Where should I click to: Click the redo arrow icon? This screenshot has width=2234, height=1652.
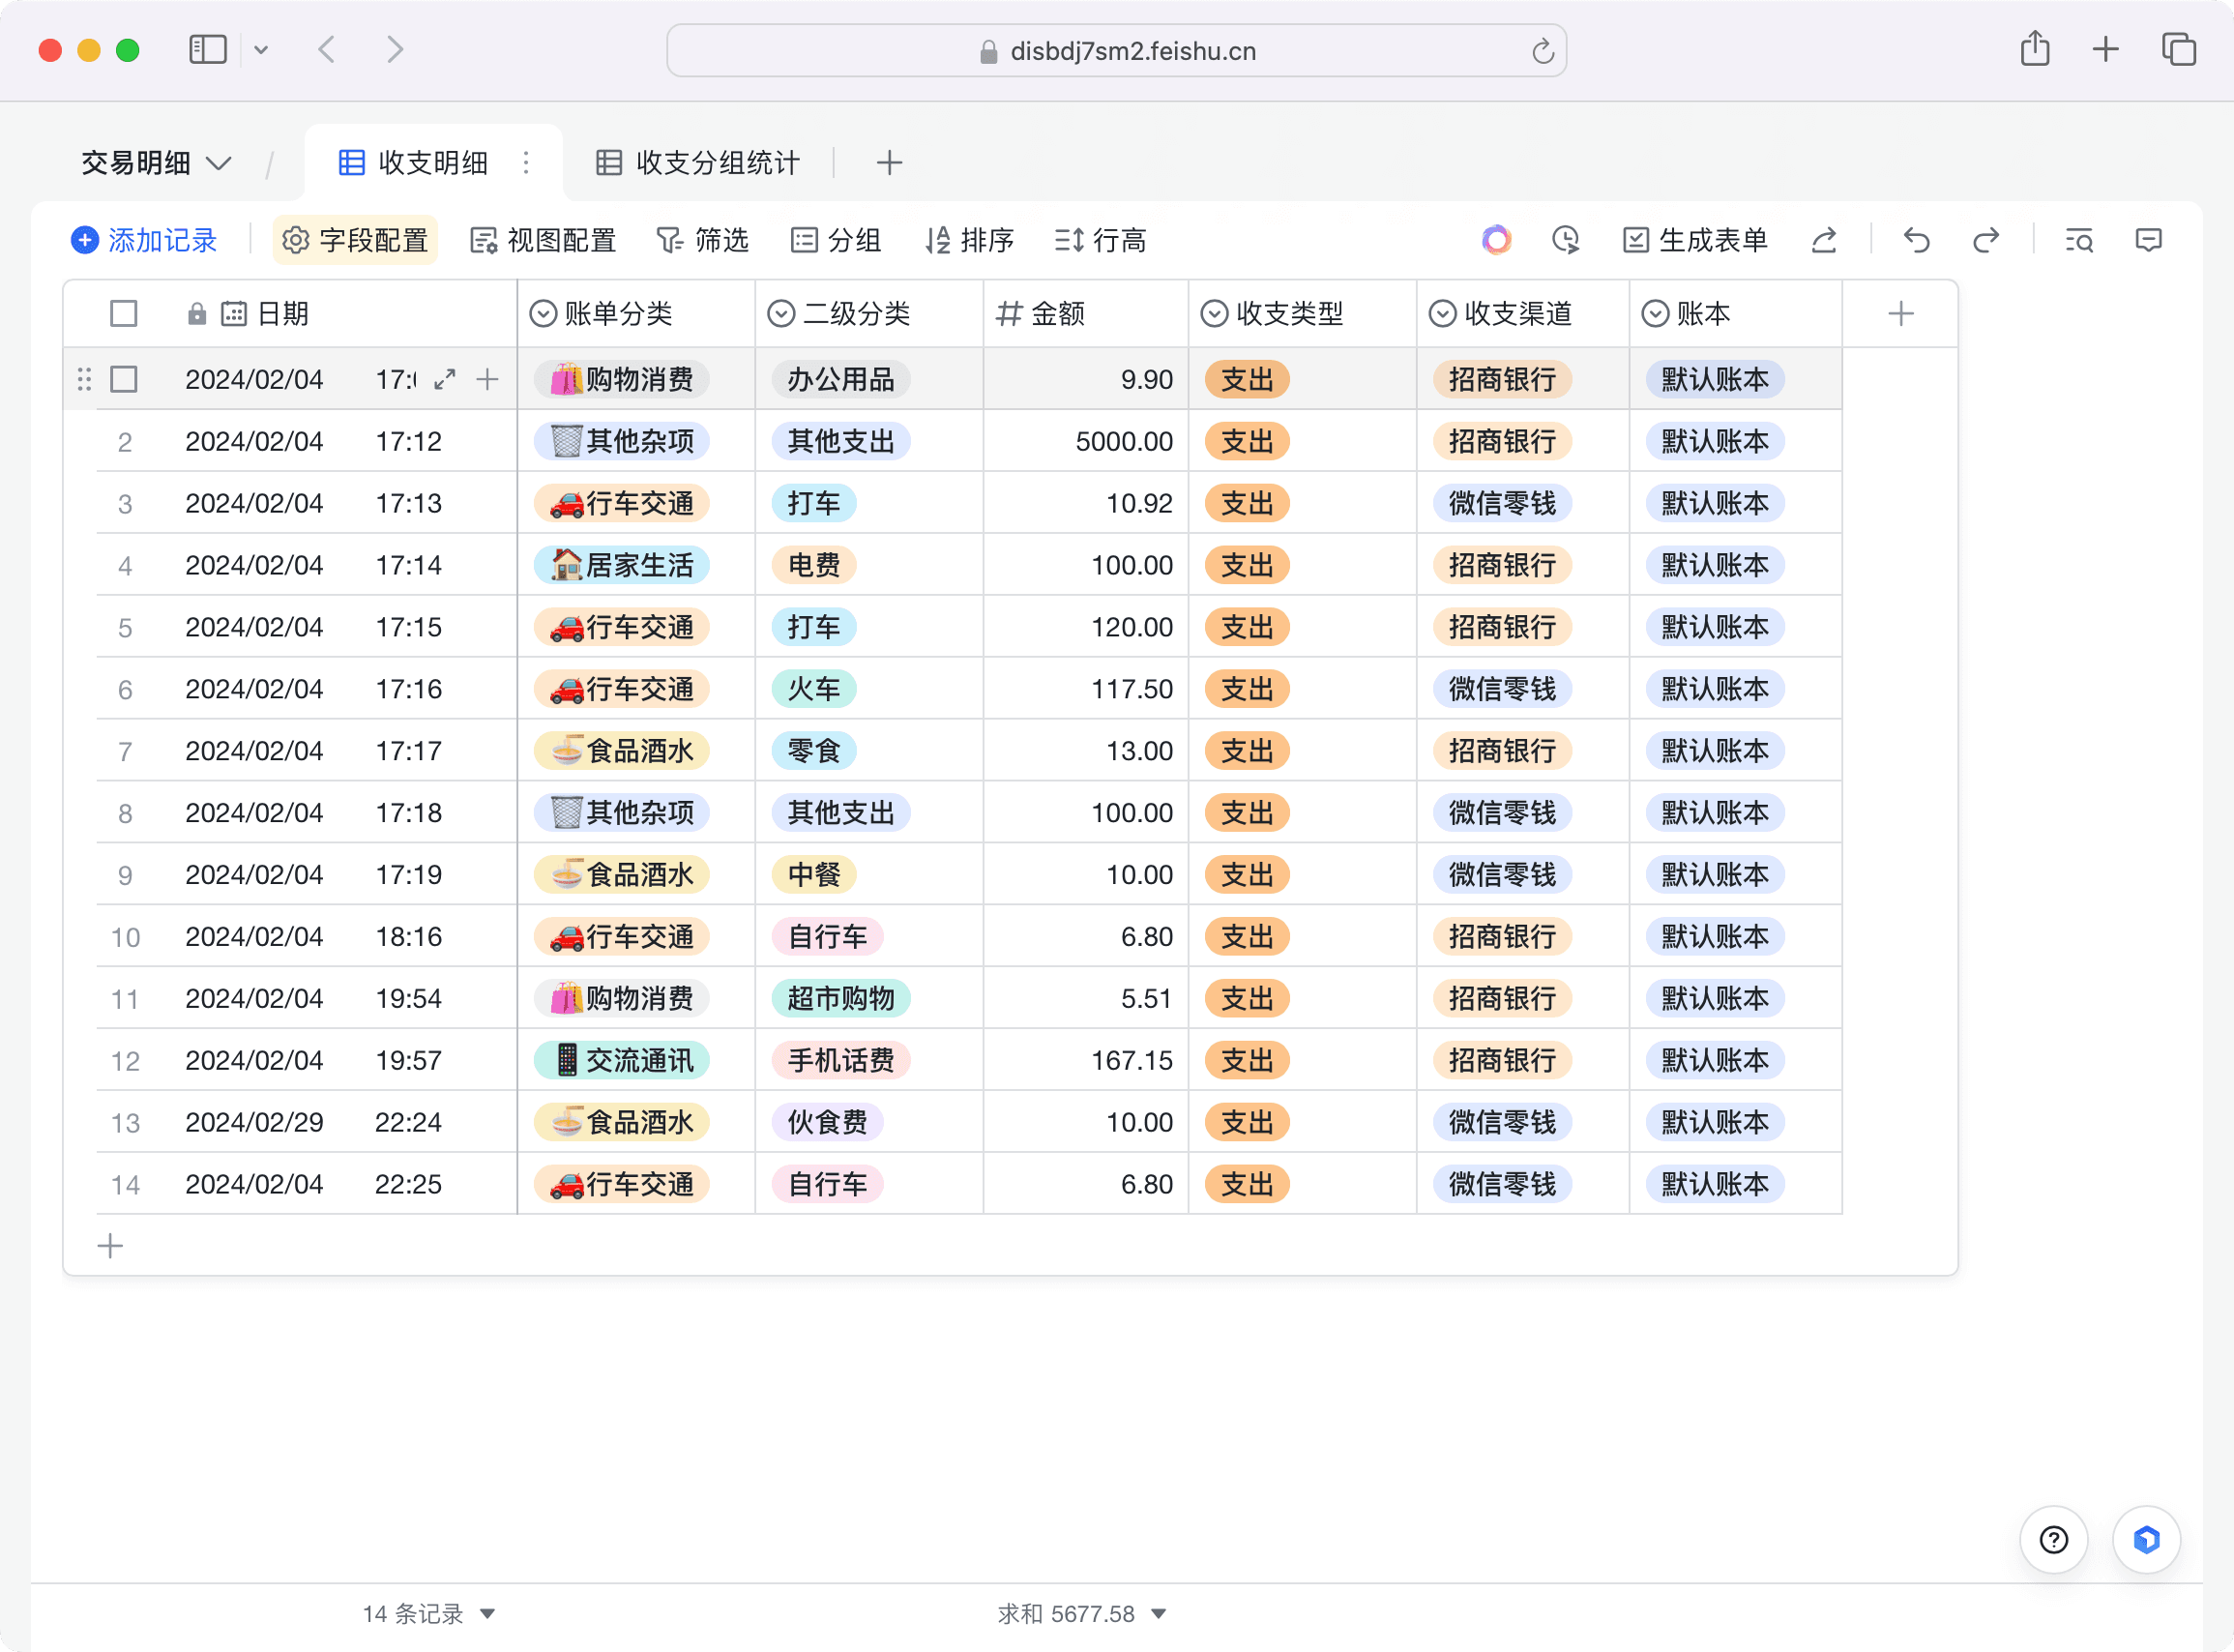coord(1986,240)
